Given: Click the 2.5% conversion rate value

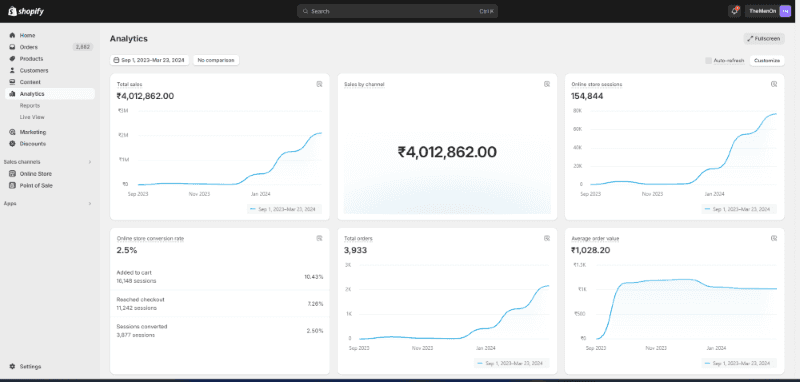Looking at the screenshot, I should (127, 250).
